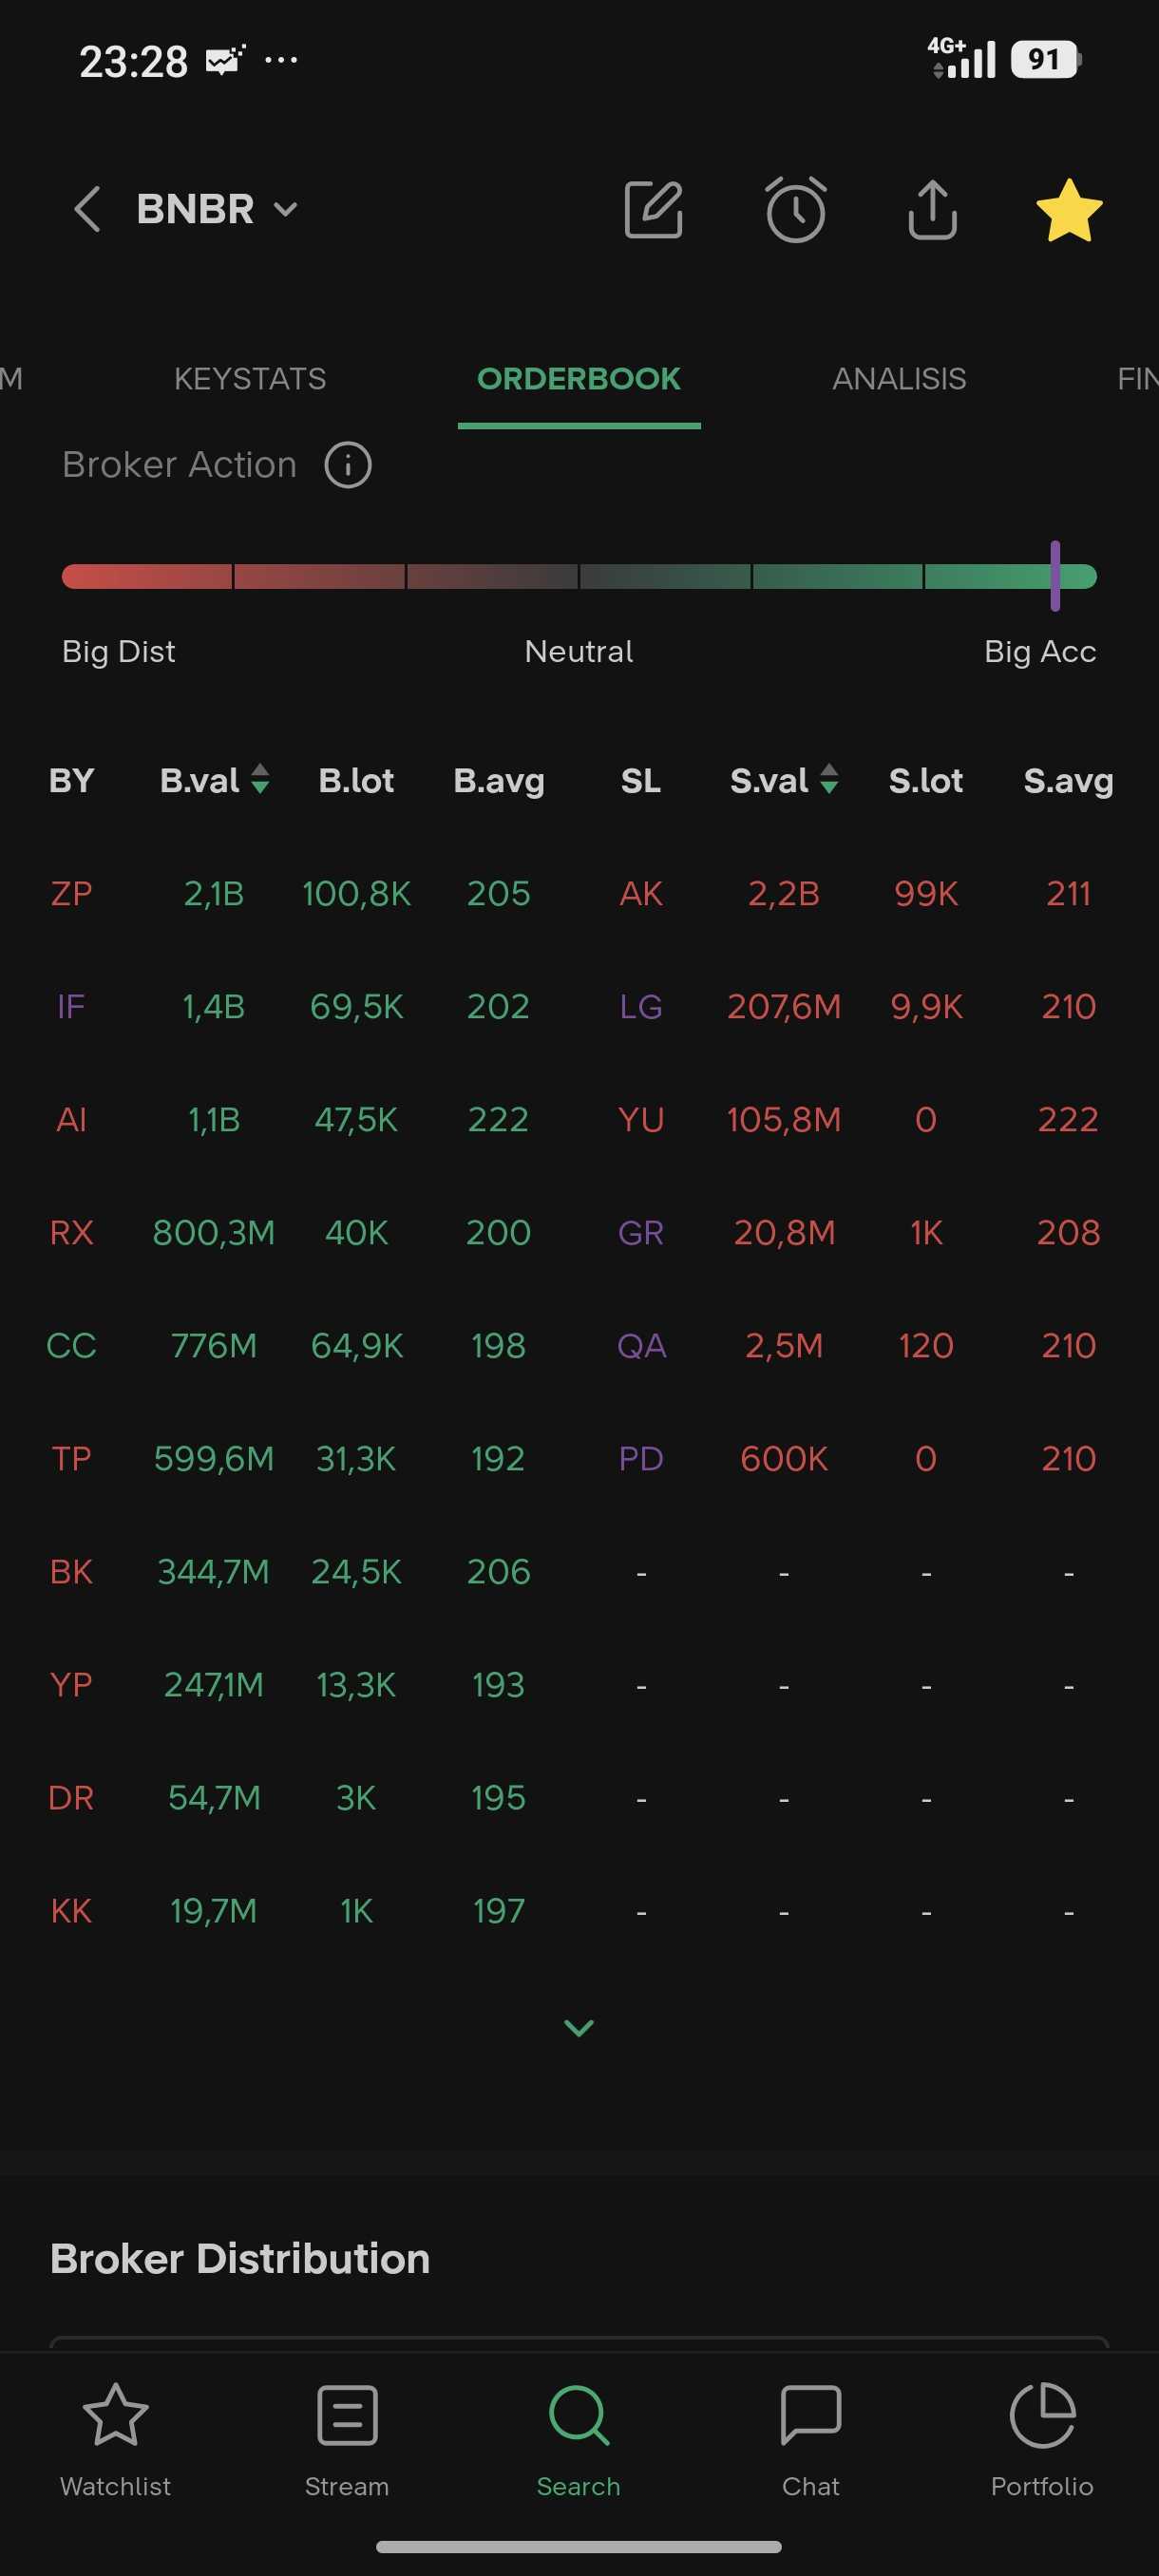Screen dimensions: 1159x2576
Task: Tap the Search icon in bottom navigation
Action: coord(579,2436)
